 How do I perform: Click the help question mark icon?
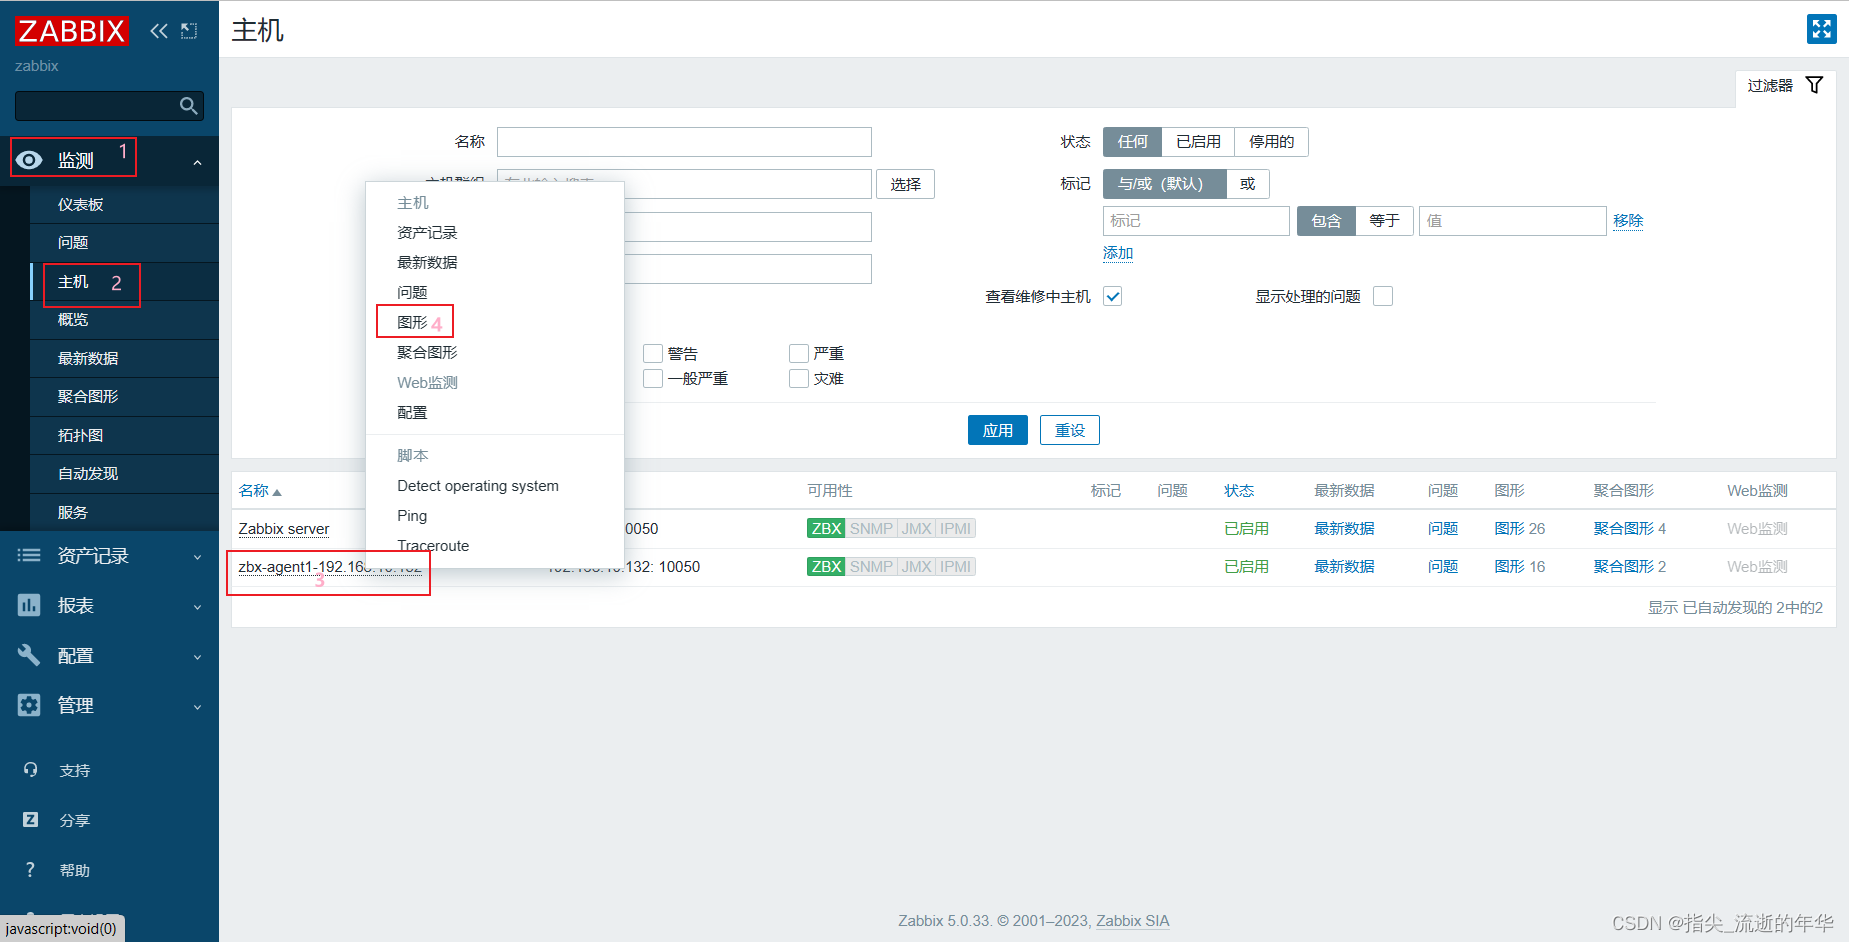click(x=30, y=870)
